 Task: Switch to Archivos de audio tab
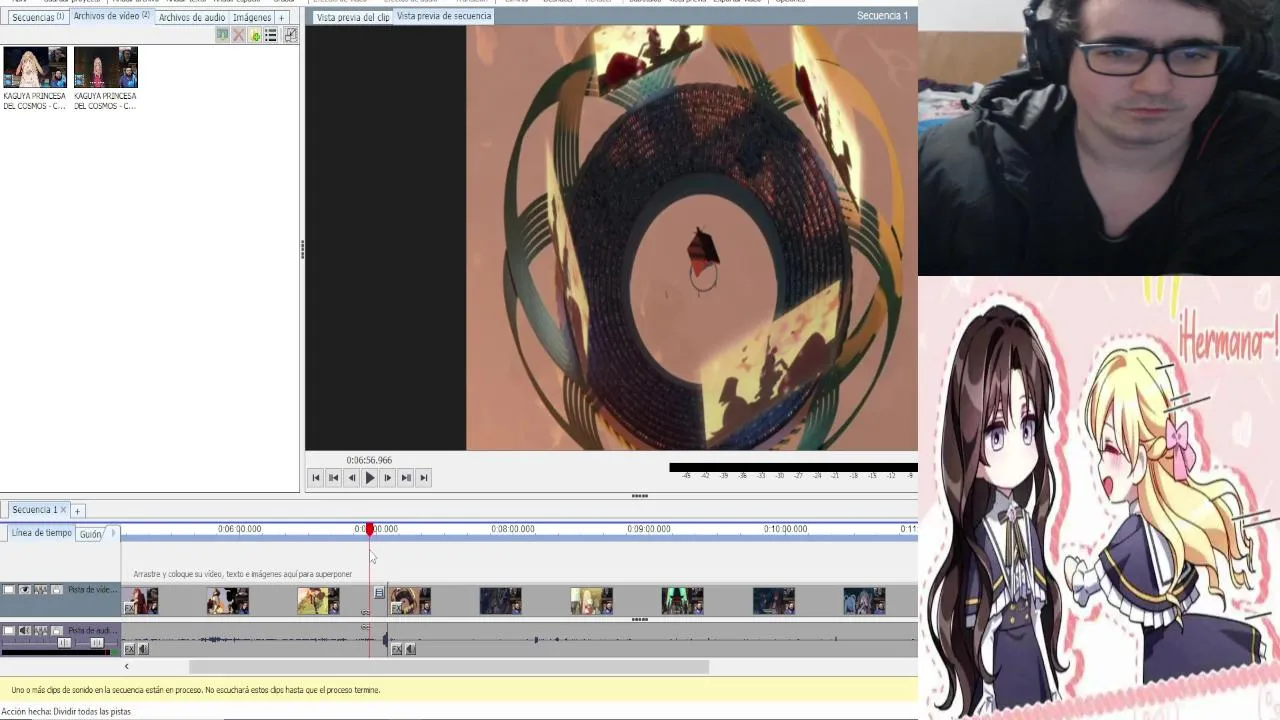coord(192,17)
